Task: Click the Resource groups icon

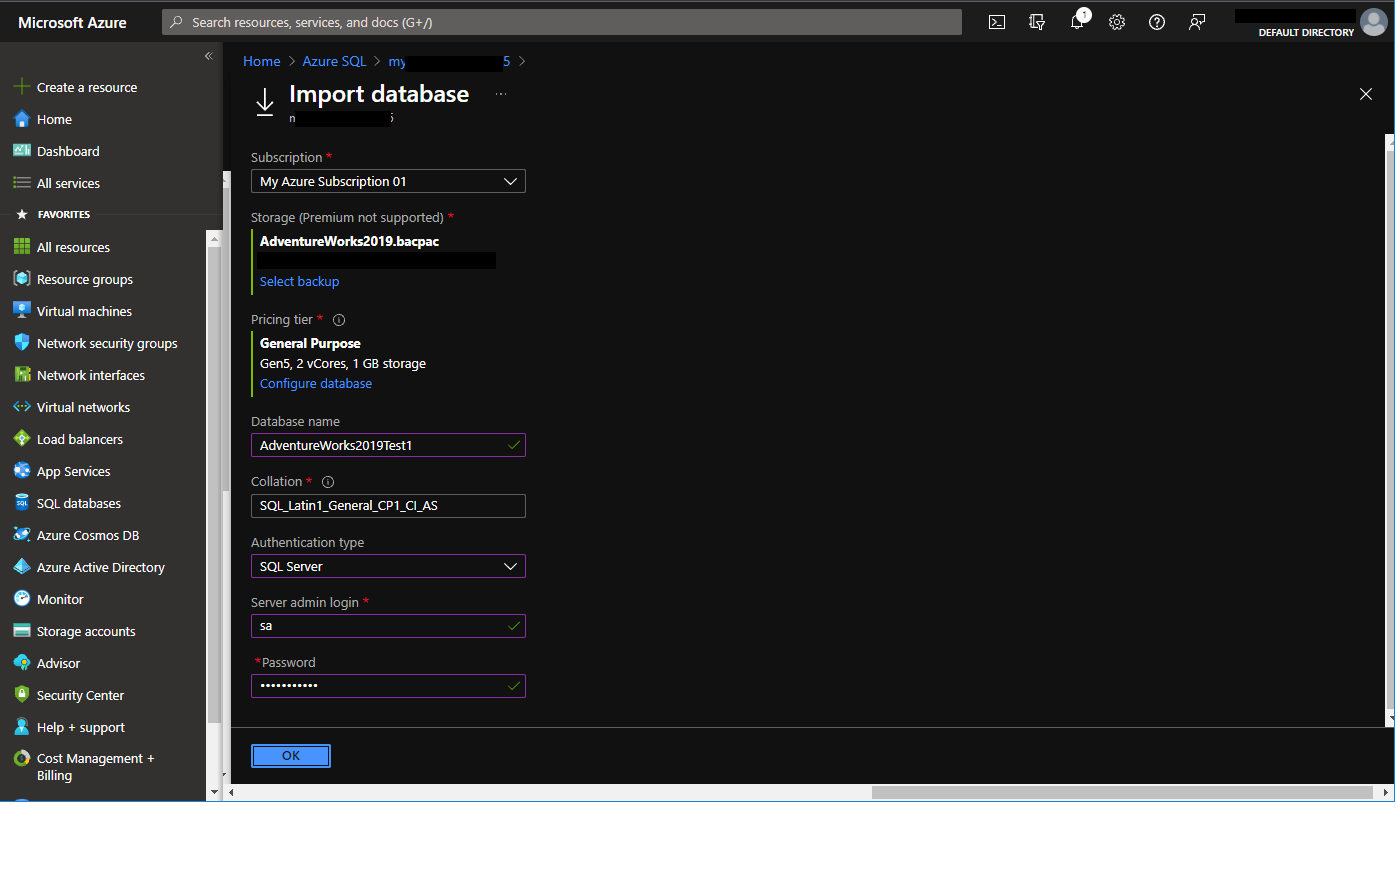Action: pyautogui.click(x=22, y=279)
